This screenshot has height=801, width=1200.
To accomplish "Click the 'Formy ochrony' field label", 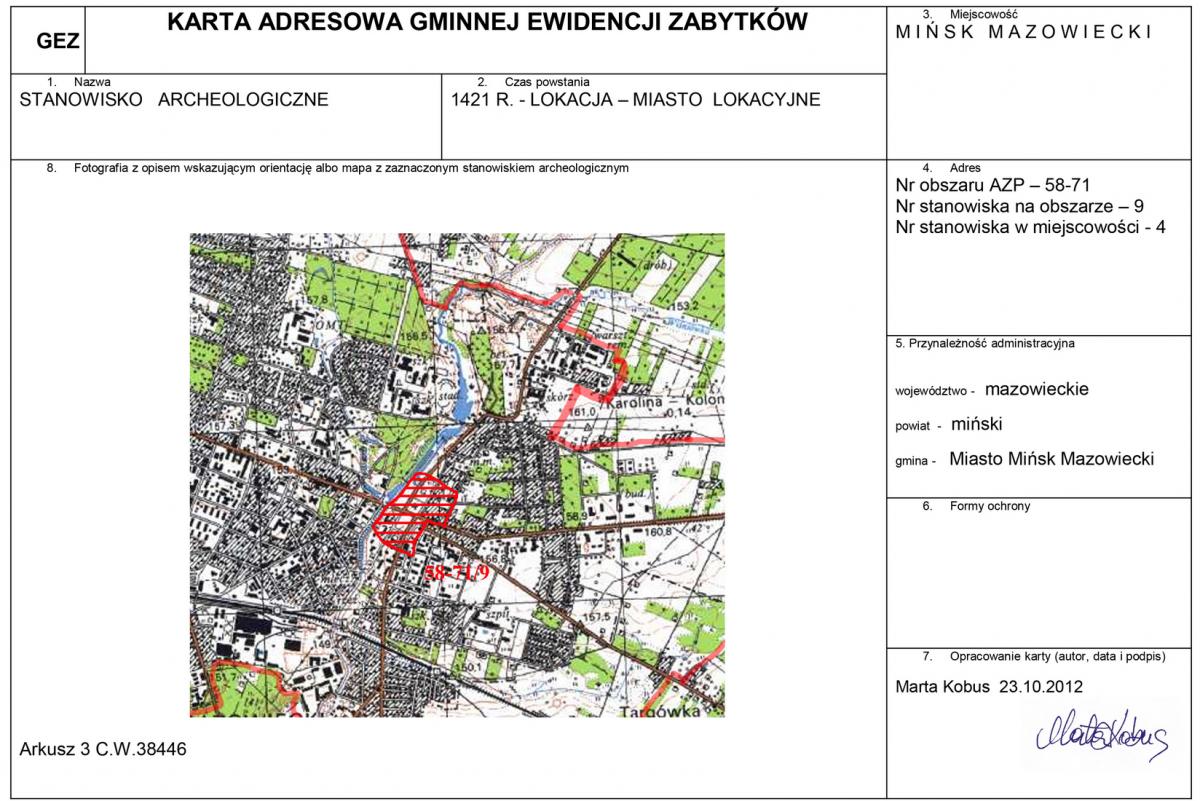I will (x=989, y=506).
